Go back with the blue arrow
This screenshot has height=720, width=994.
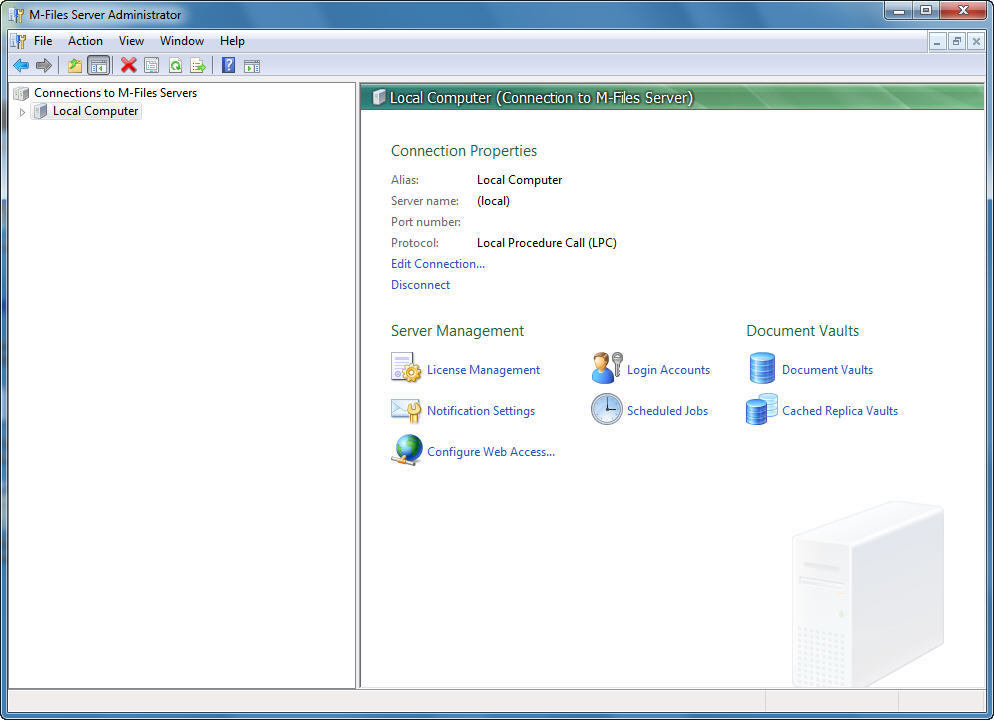(x=21, y=65)
